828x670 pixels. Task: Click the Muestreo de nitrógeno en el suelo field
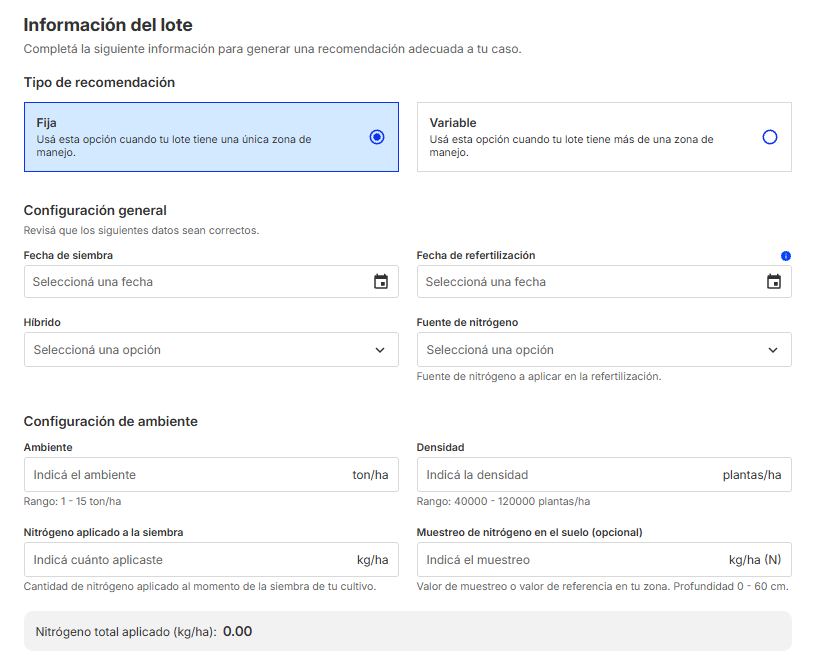click(604, 560)
